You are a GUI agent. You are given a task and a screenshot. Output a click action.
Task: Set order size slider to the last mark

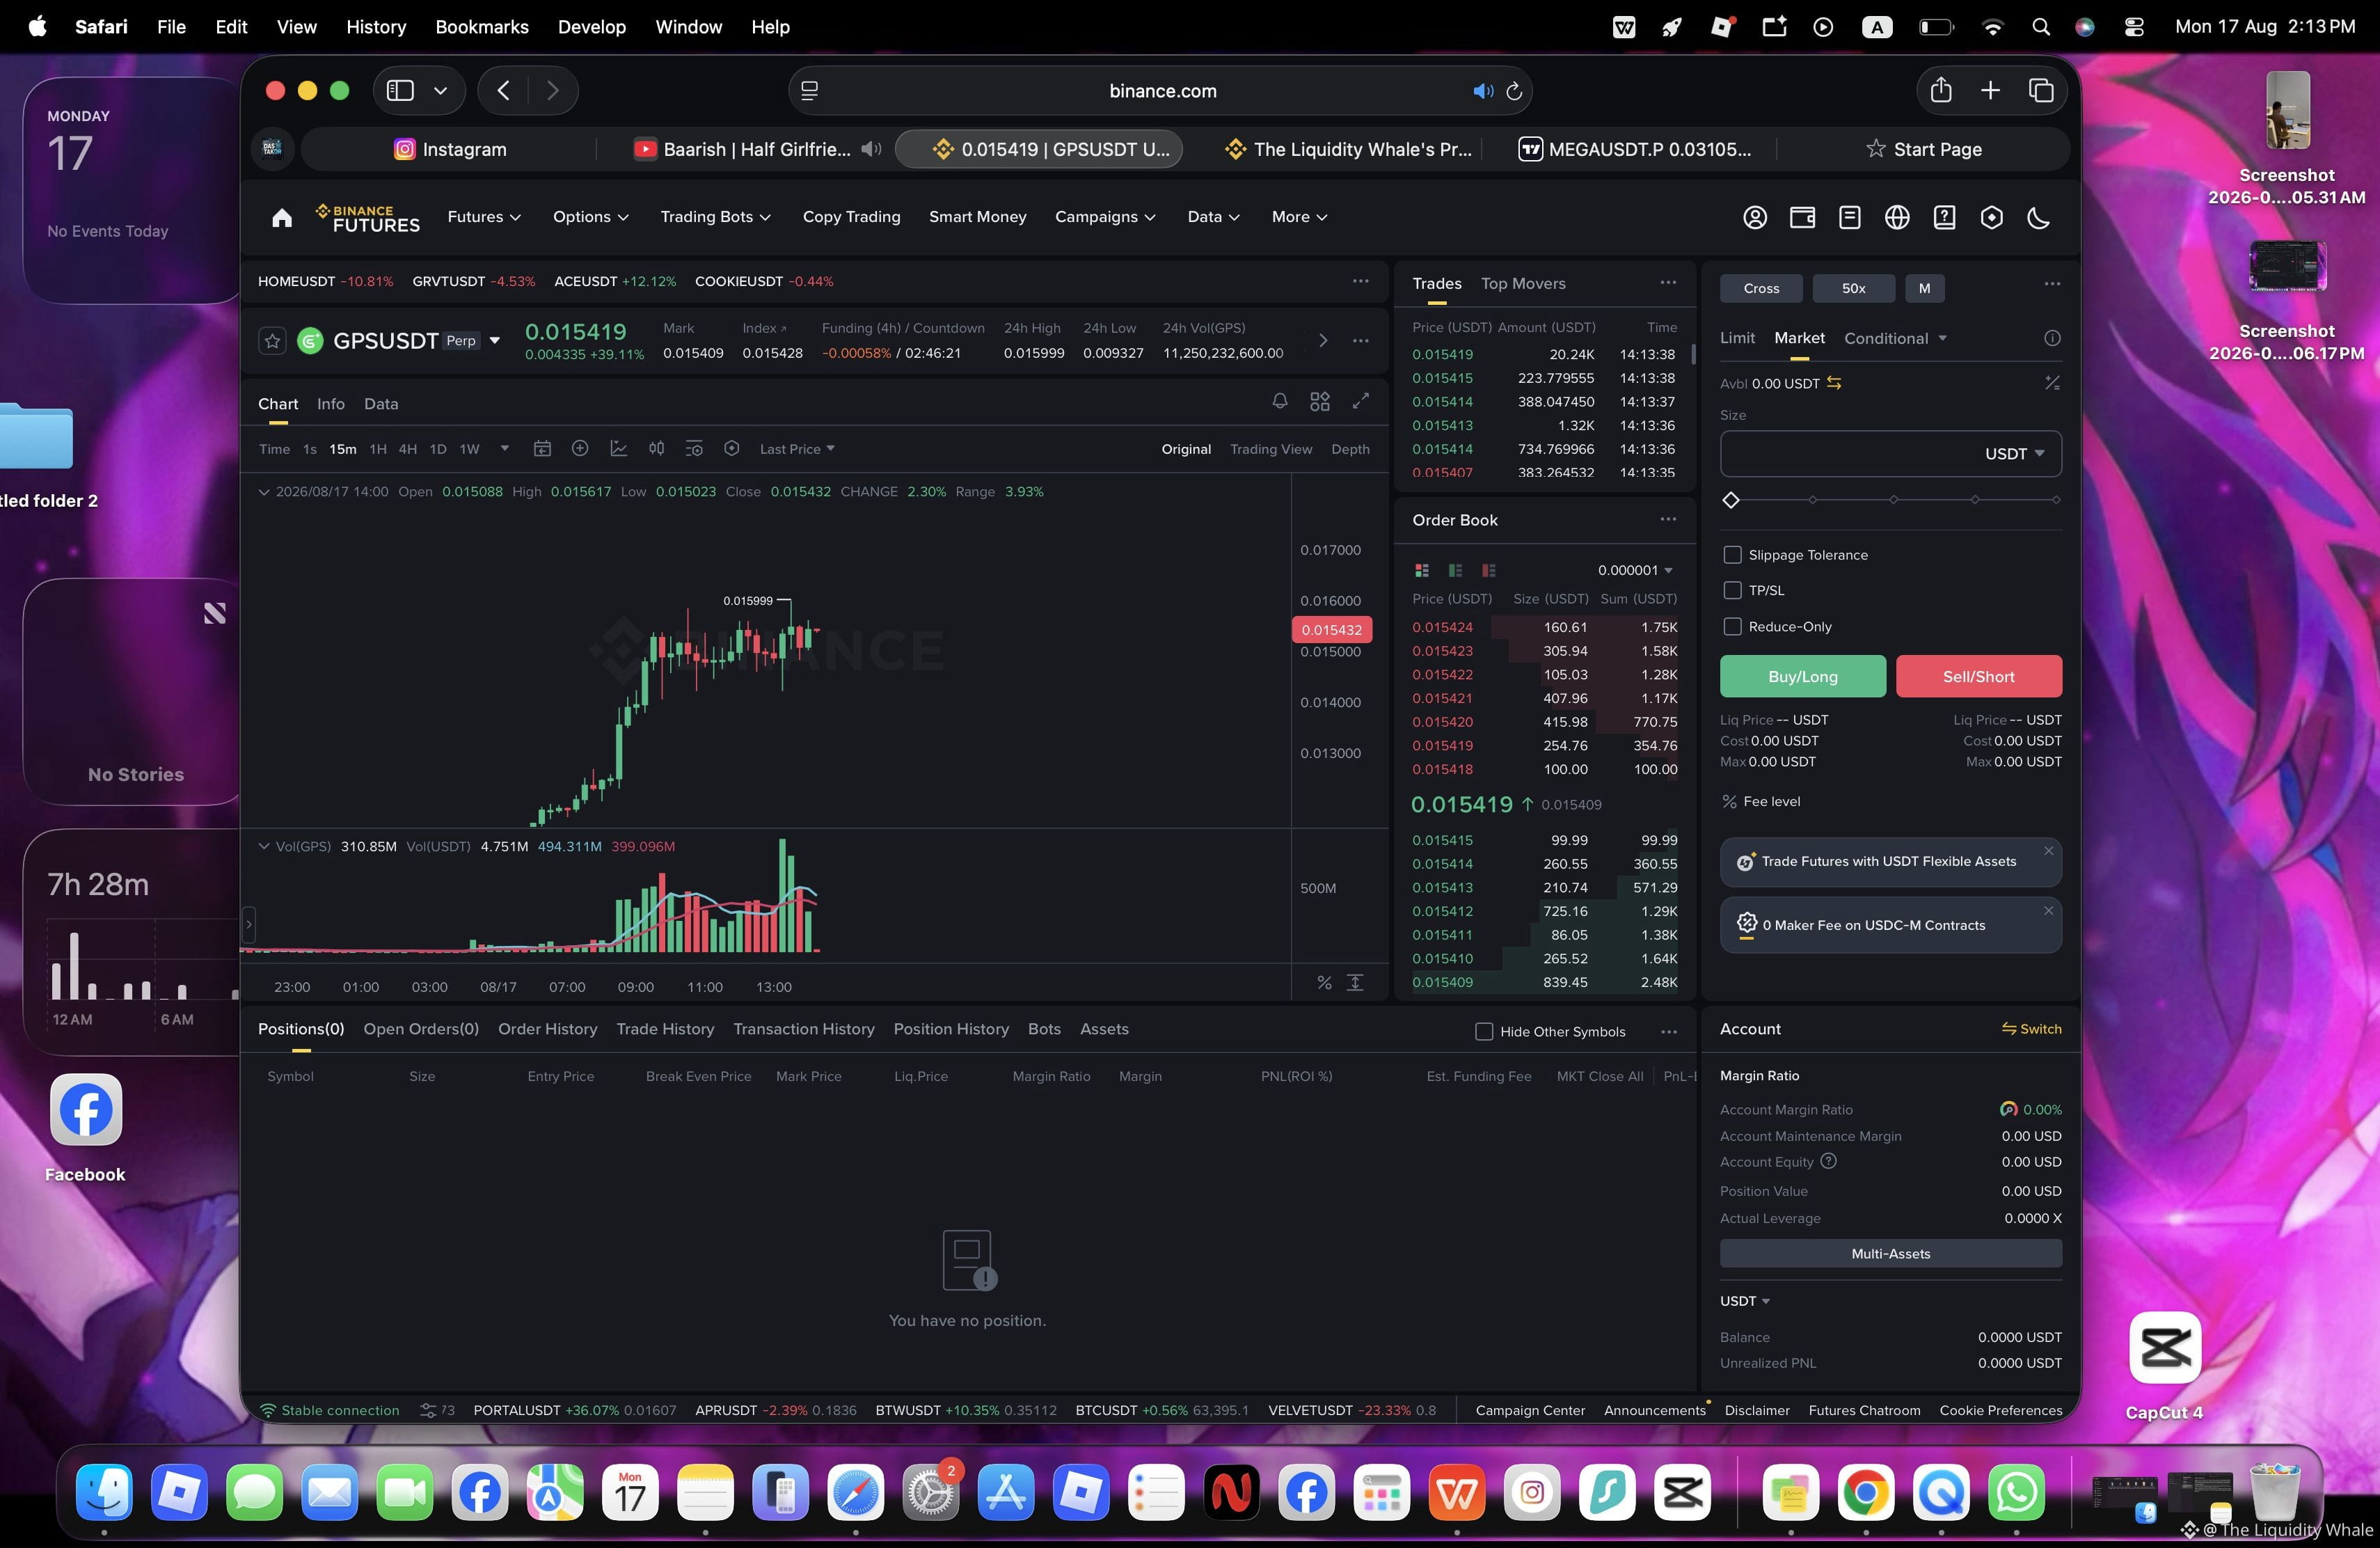(x=2056, y=500)
